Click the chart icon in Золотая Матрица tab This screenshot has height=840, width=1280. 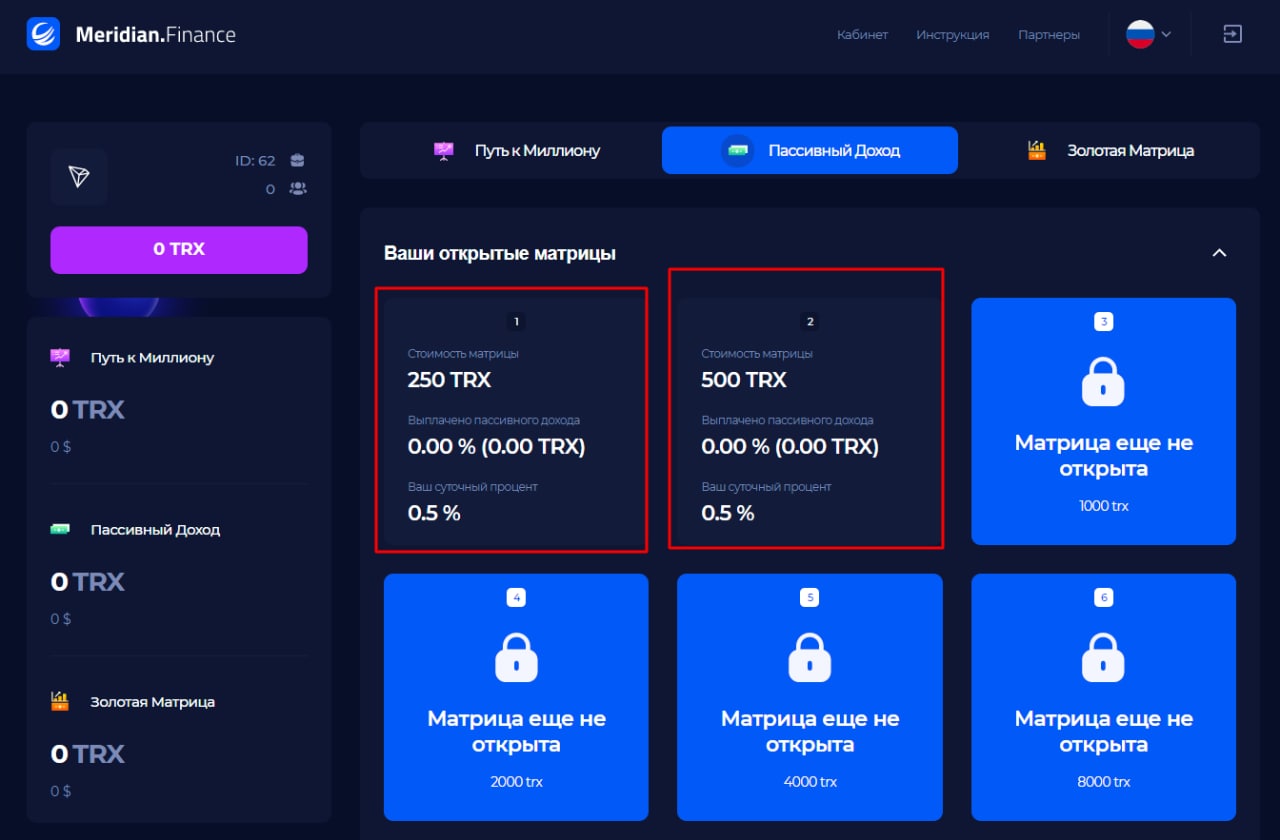coord(1037,151)
